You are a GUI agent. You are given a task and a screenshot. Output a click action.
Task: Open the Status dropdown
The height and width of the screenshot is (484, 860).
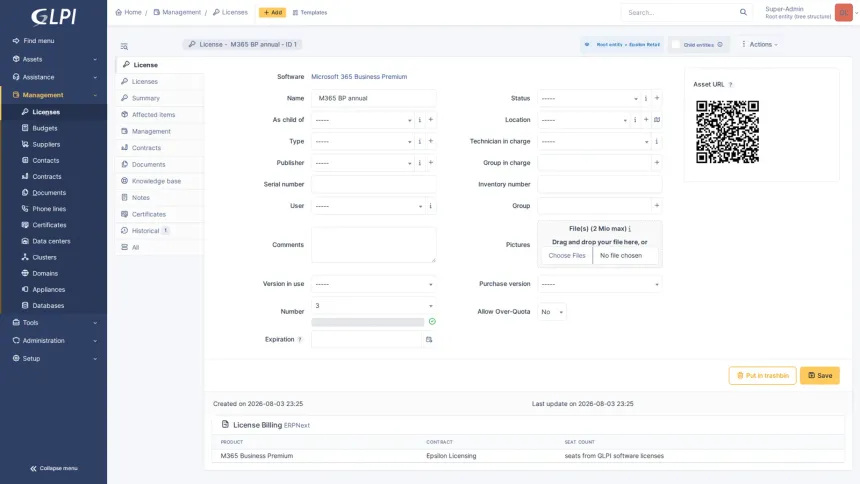(x=589, y=98)
